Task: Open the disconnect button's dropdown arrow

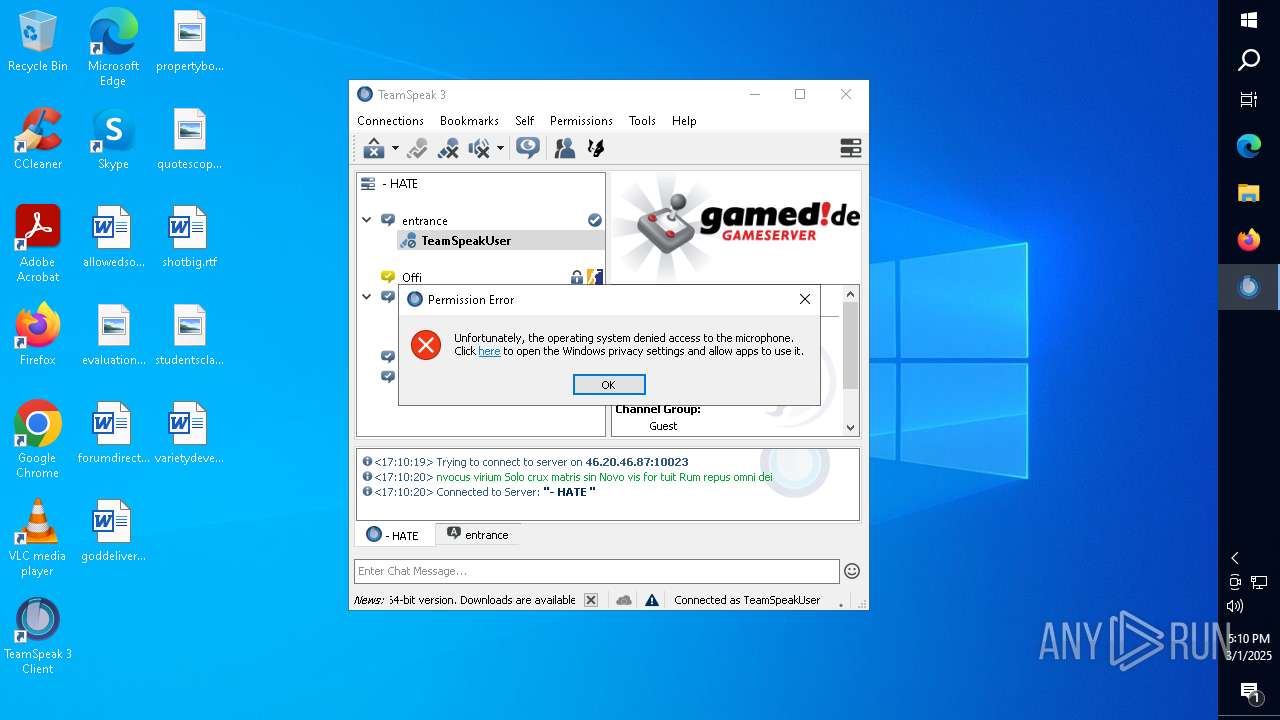Action: pyautogui.click(x=395, y=148)
